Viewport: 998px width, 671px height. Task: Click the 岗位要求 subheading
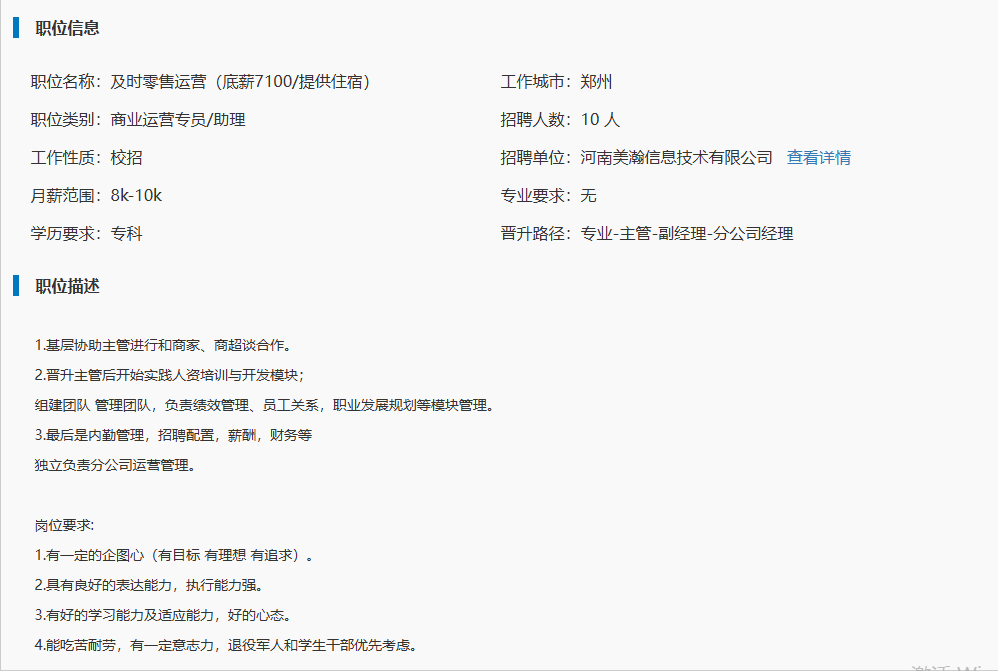pos(64,525)
